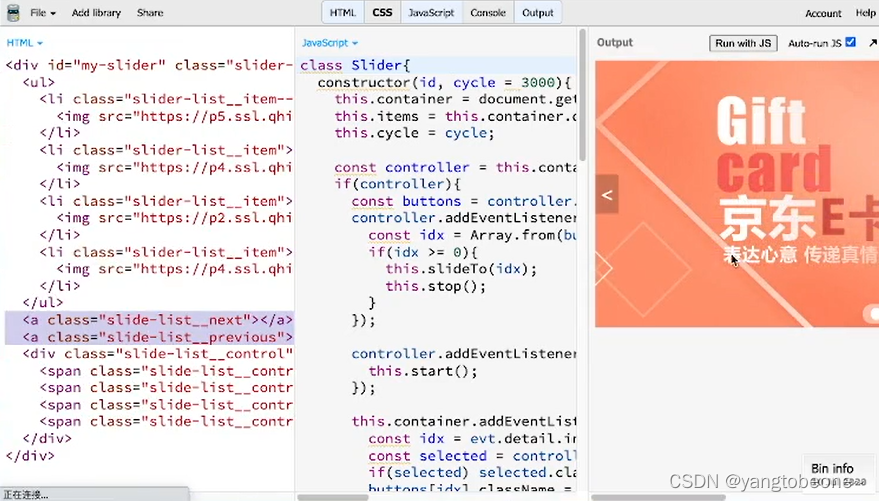This screenshot has height=501, width=879.
Task: Click the JS Bin logo icon
Action: click(13, 12)
